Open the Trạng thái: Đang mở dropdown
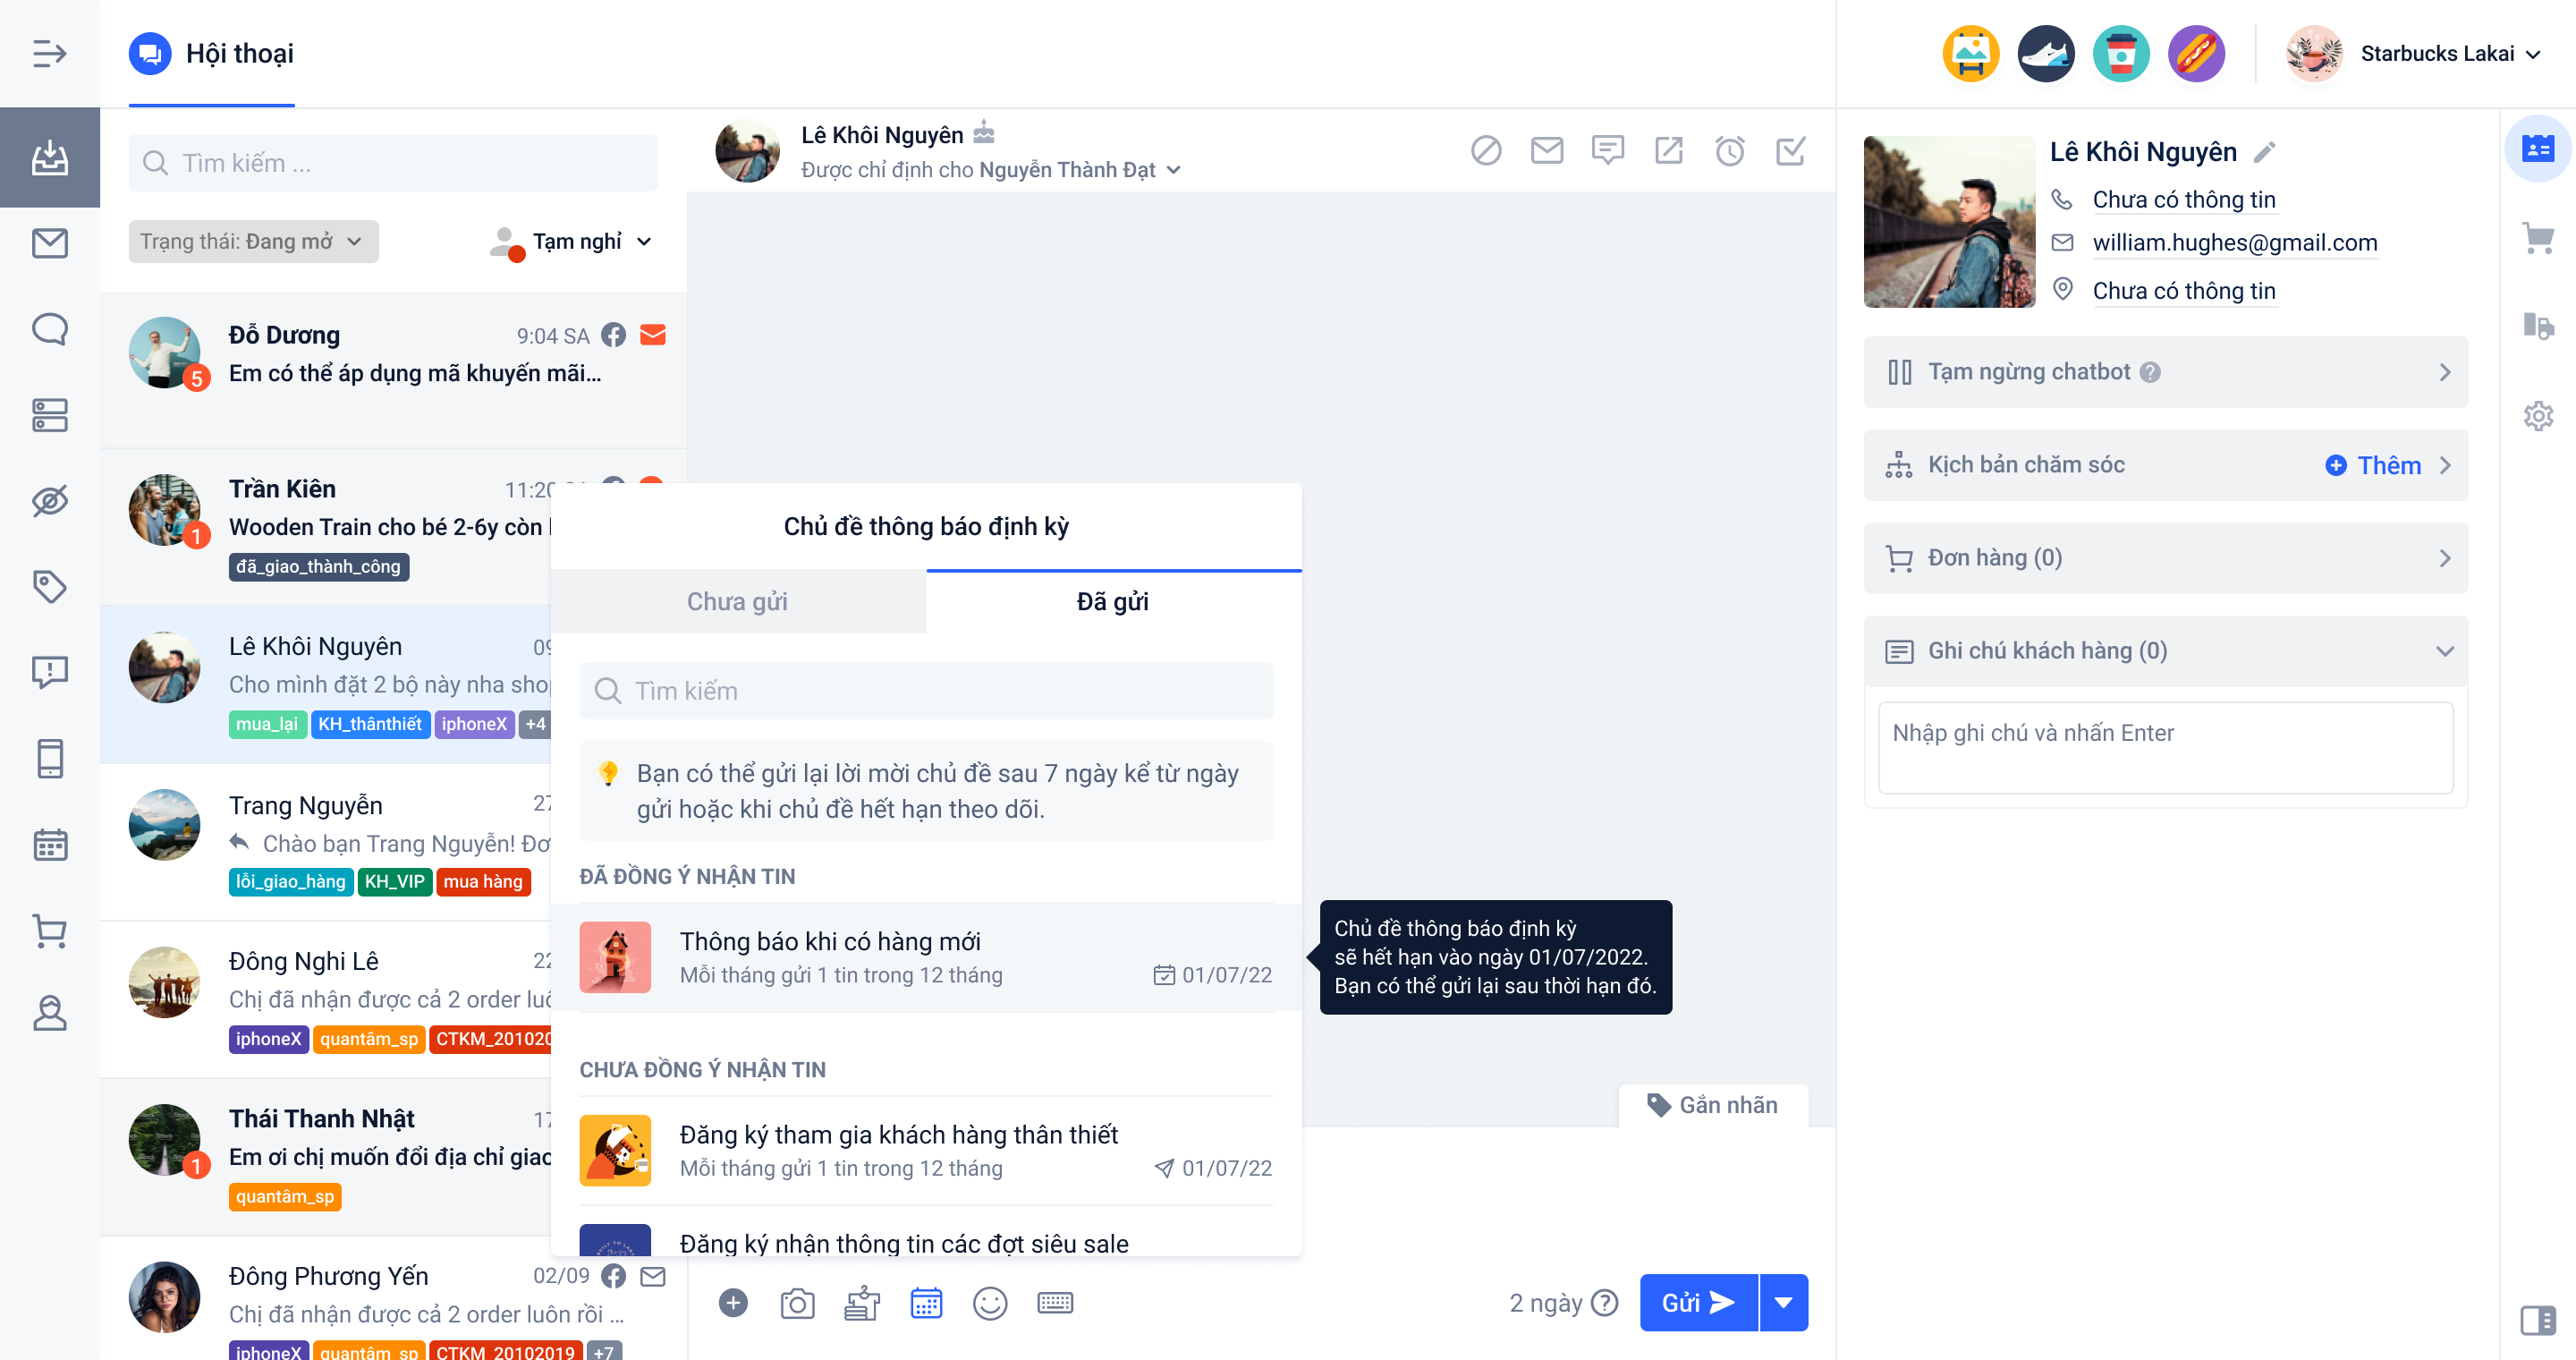The height and width of the screenshot is (1360, 2576). pyautogui.click(x=253, y=242)
